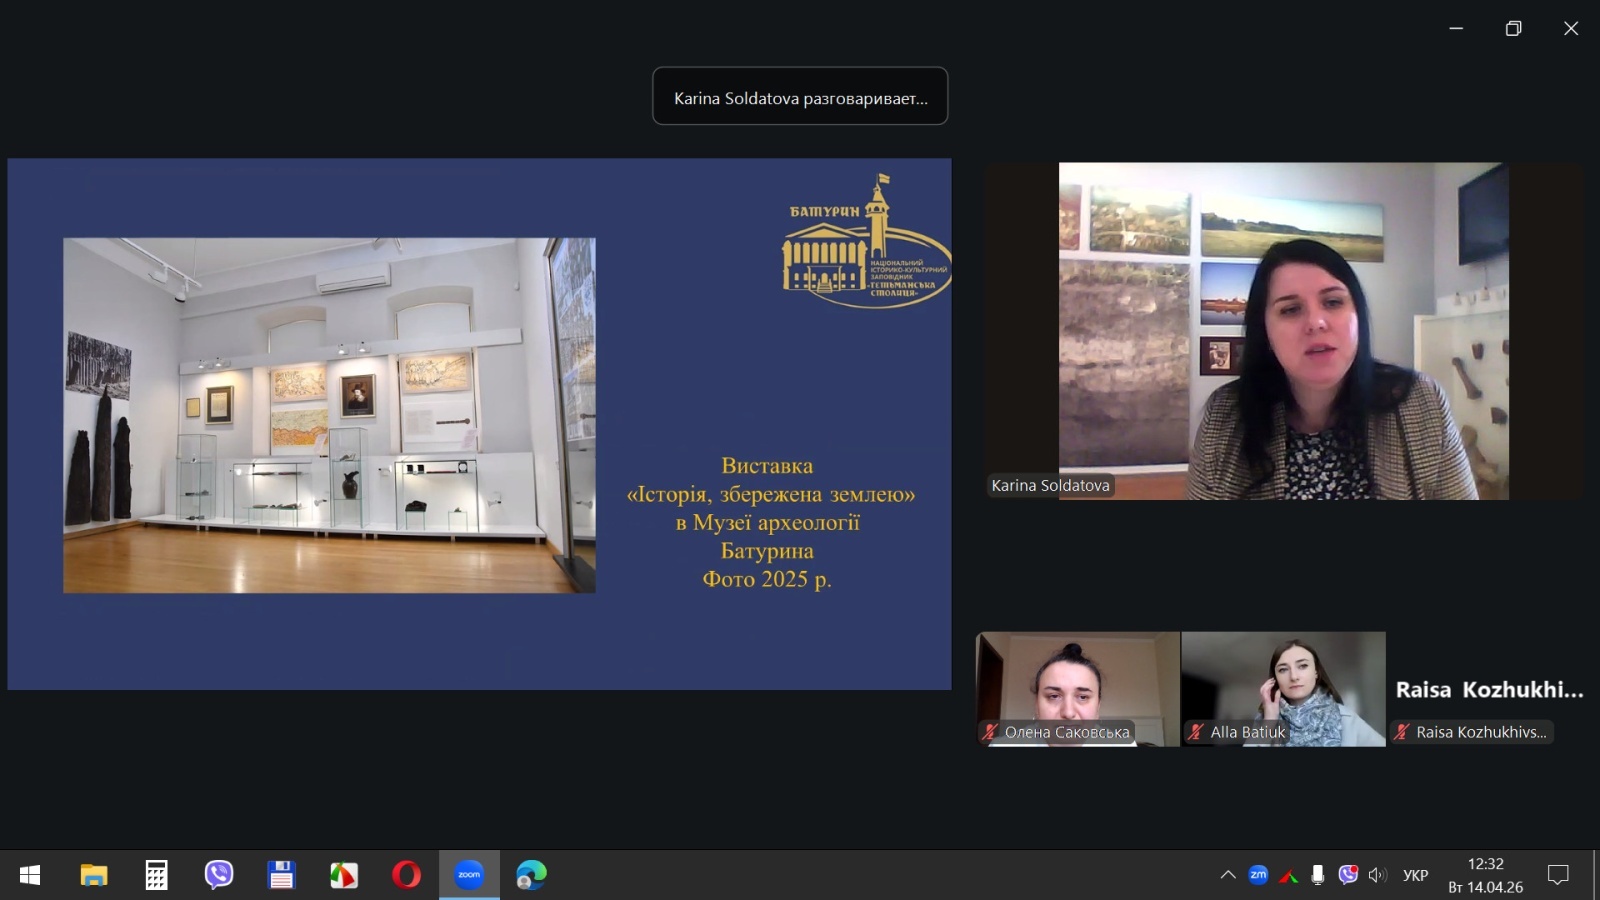Click the Zoom icon in the system tray

[1258, 875]
